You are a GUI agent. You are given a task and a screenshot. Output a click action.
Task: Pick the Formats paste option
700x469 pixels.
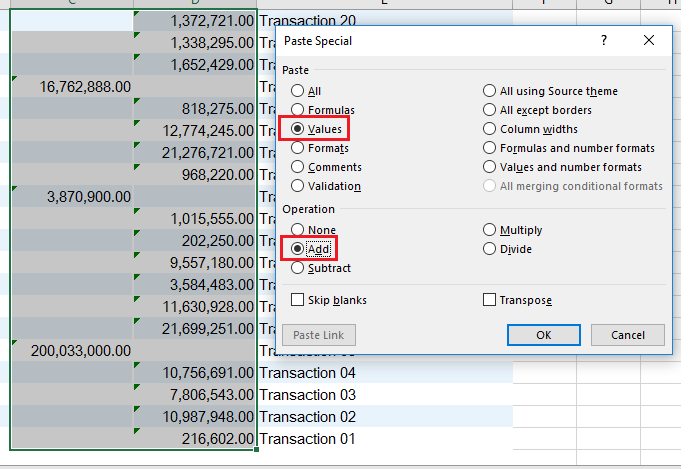(x=297, y=149)
